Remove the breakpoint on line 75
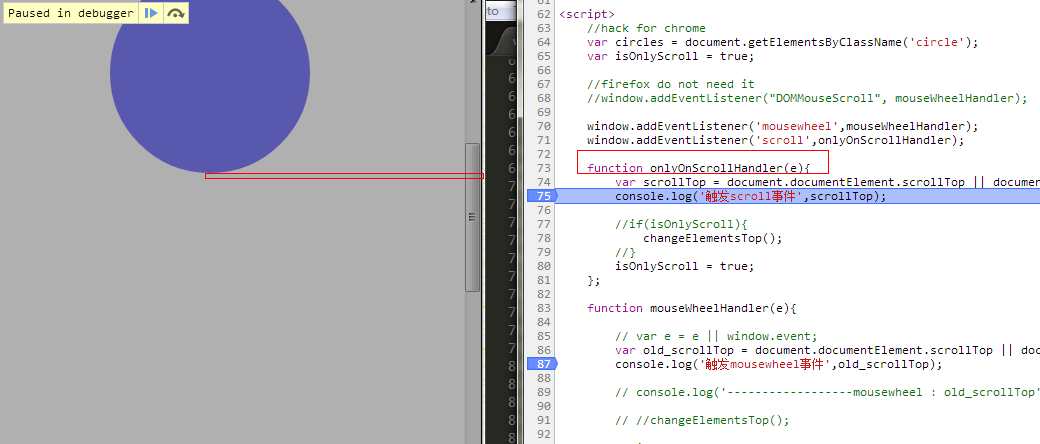Viewport: 1040px width, 444px height. pyautogui.click(x=542, y=197)
